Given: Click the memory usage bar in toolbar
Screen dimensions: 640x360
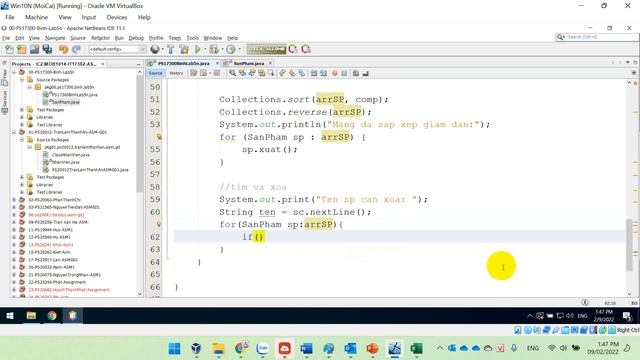Looking at the screenshot, I should (x=266, y=49).
